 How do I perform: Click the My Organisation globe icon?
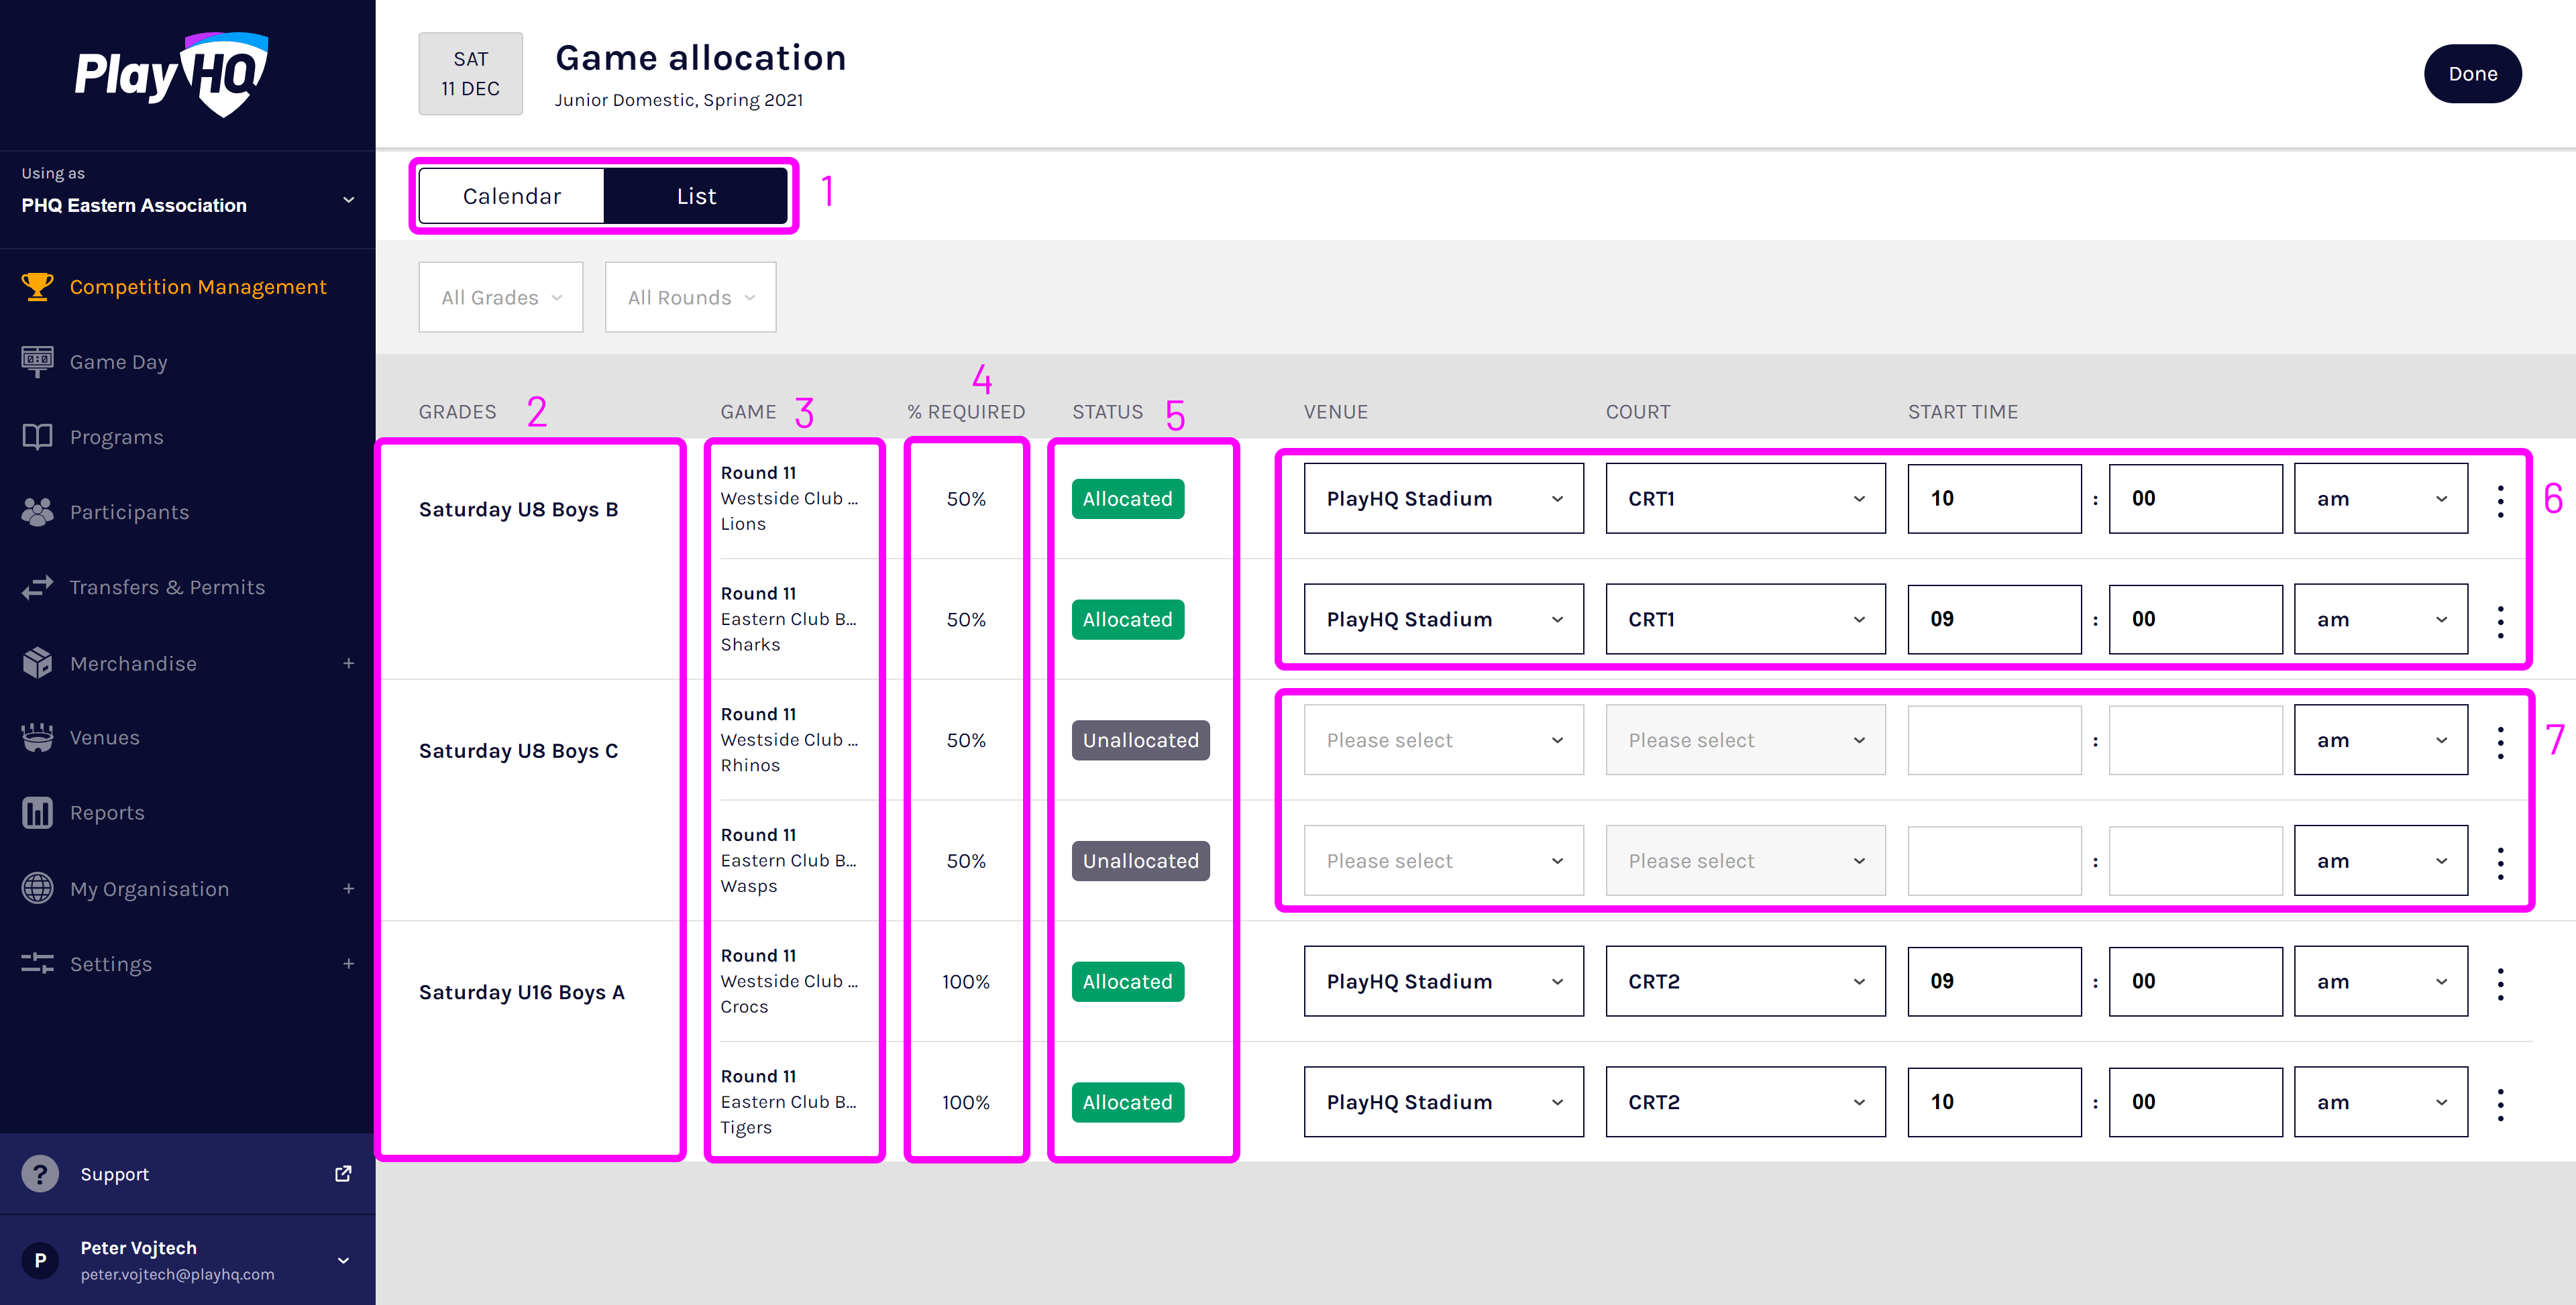click(37, 888)
